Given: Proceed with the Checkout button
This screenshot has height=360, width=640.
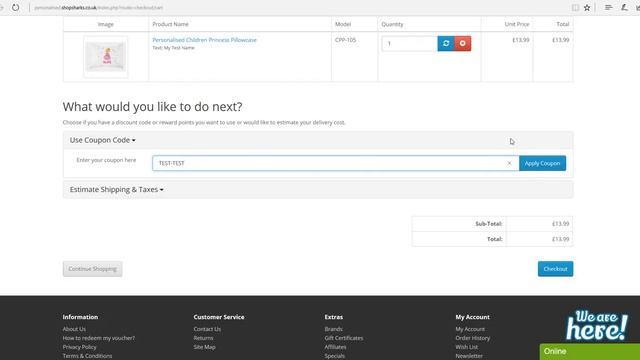Looking at the screenshot, I should (x=555, y=269).
